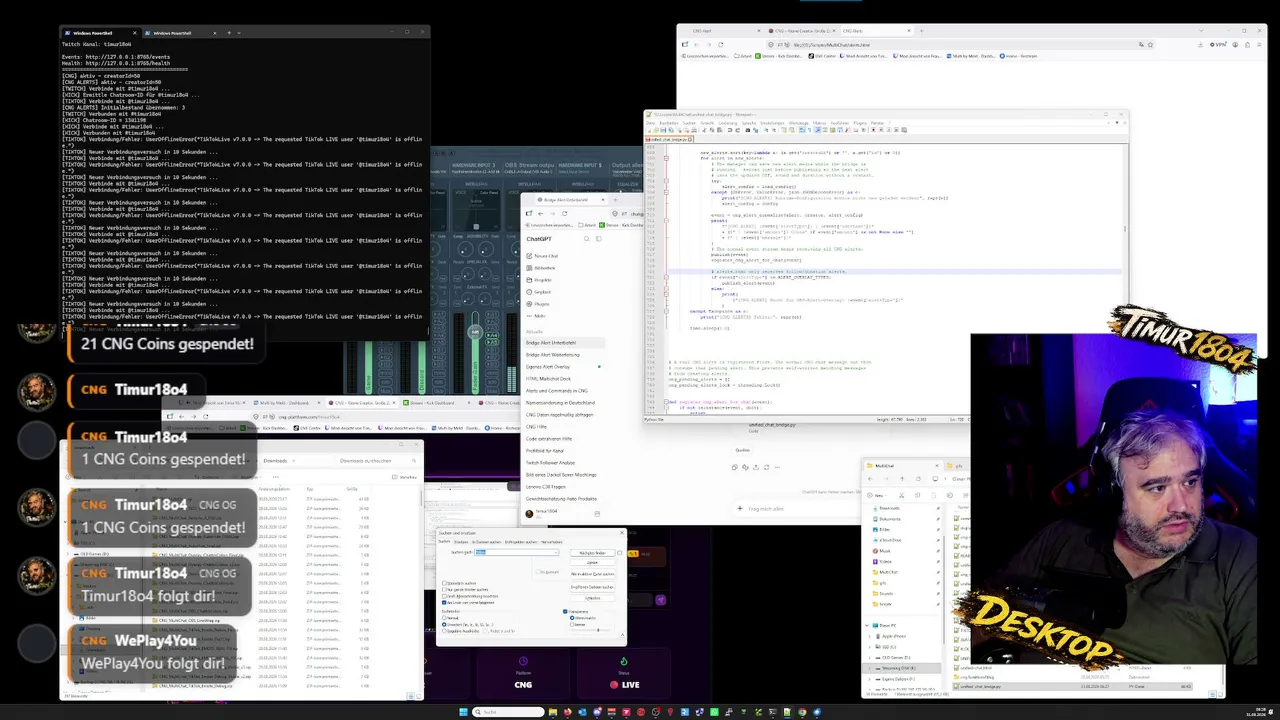
Task: Start a Neuer Chat in ChatGPT
Action: (544, 256)
